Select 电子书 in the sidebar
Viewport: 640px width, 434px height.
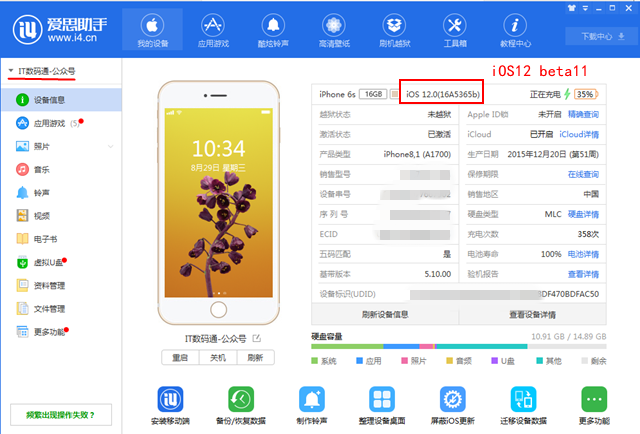coord(62,239)
